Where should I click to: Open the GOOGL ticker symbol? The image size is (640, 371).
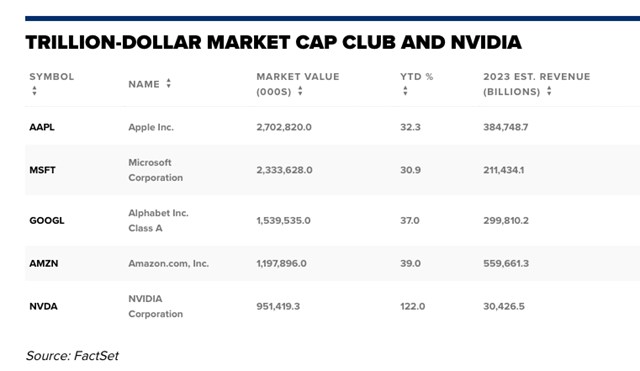point(47,220)
